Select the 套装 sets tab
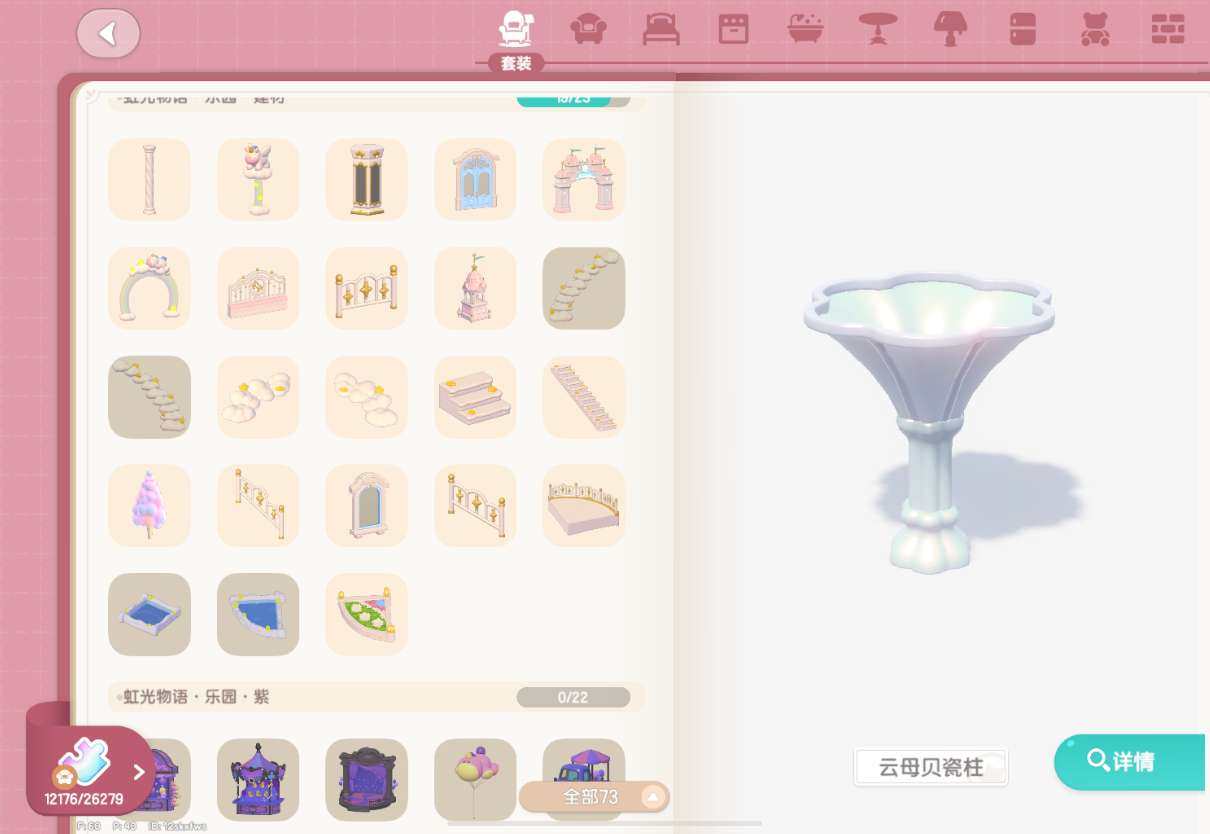The image size is (1210, 834). (x=516, y=40)
